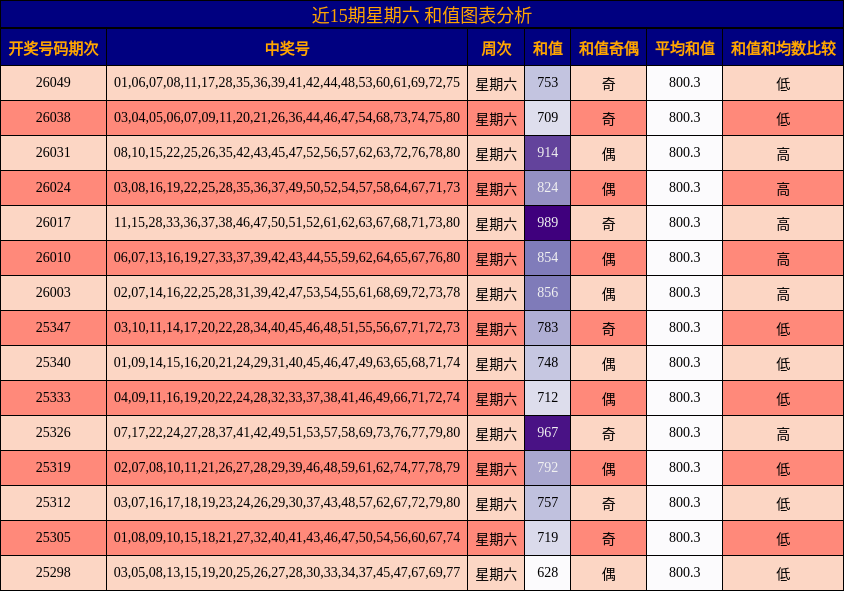Click the winning numbers of period 26031
This screenshot has width=844, height=591.
click(x=285, y=153)
